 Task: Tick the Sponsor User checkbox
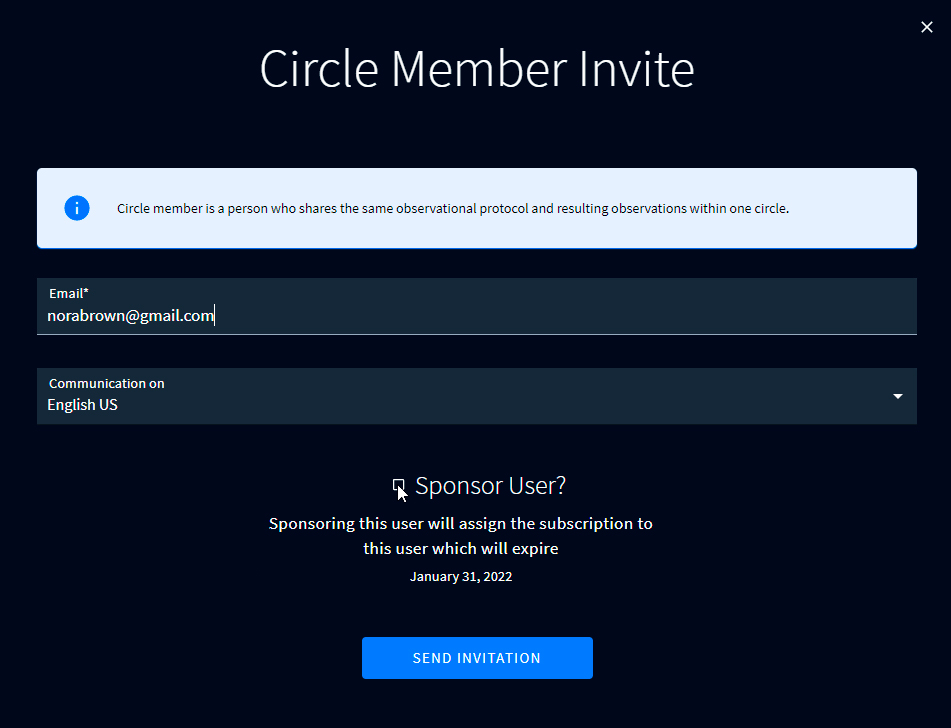pyautogui.click(x=399, y=486)
